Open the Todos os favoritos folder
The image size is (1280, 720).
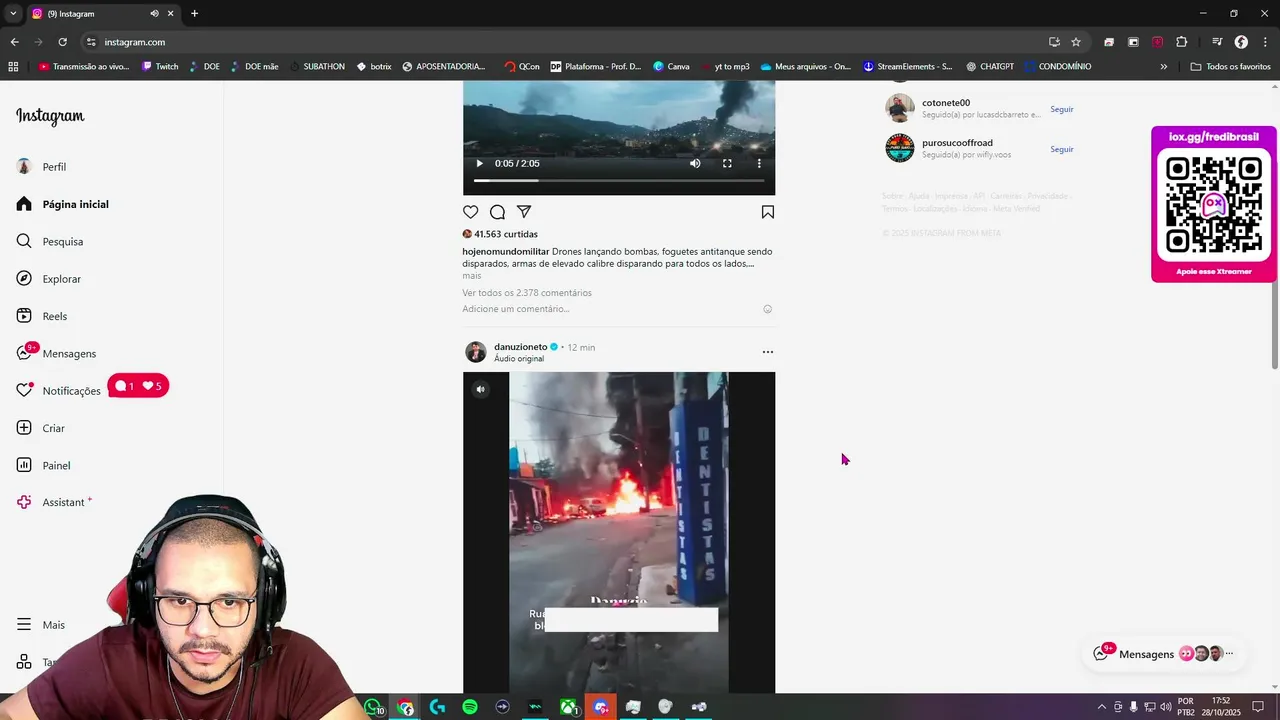pyautogui.click(x=1230, y=67)
